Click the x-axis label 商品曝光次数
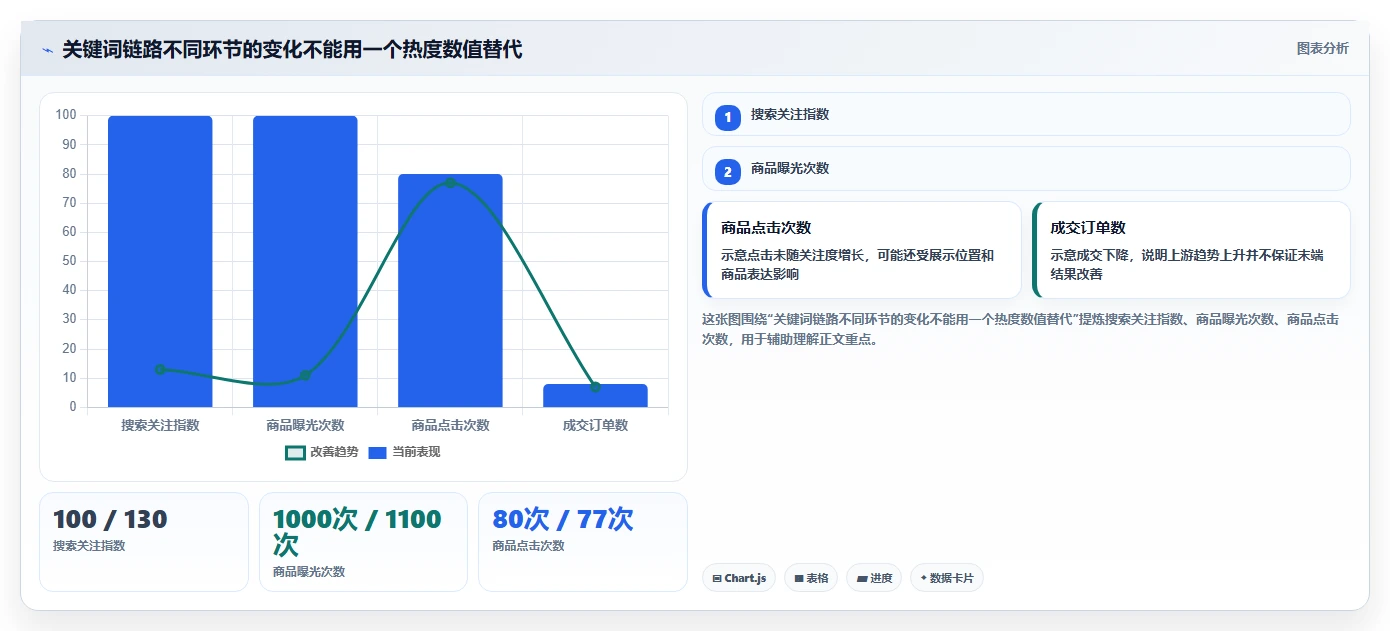Screen dimensions: 1390x631 [305, 425]
